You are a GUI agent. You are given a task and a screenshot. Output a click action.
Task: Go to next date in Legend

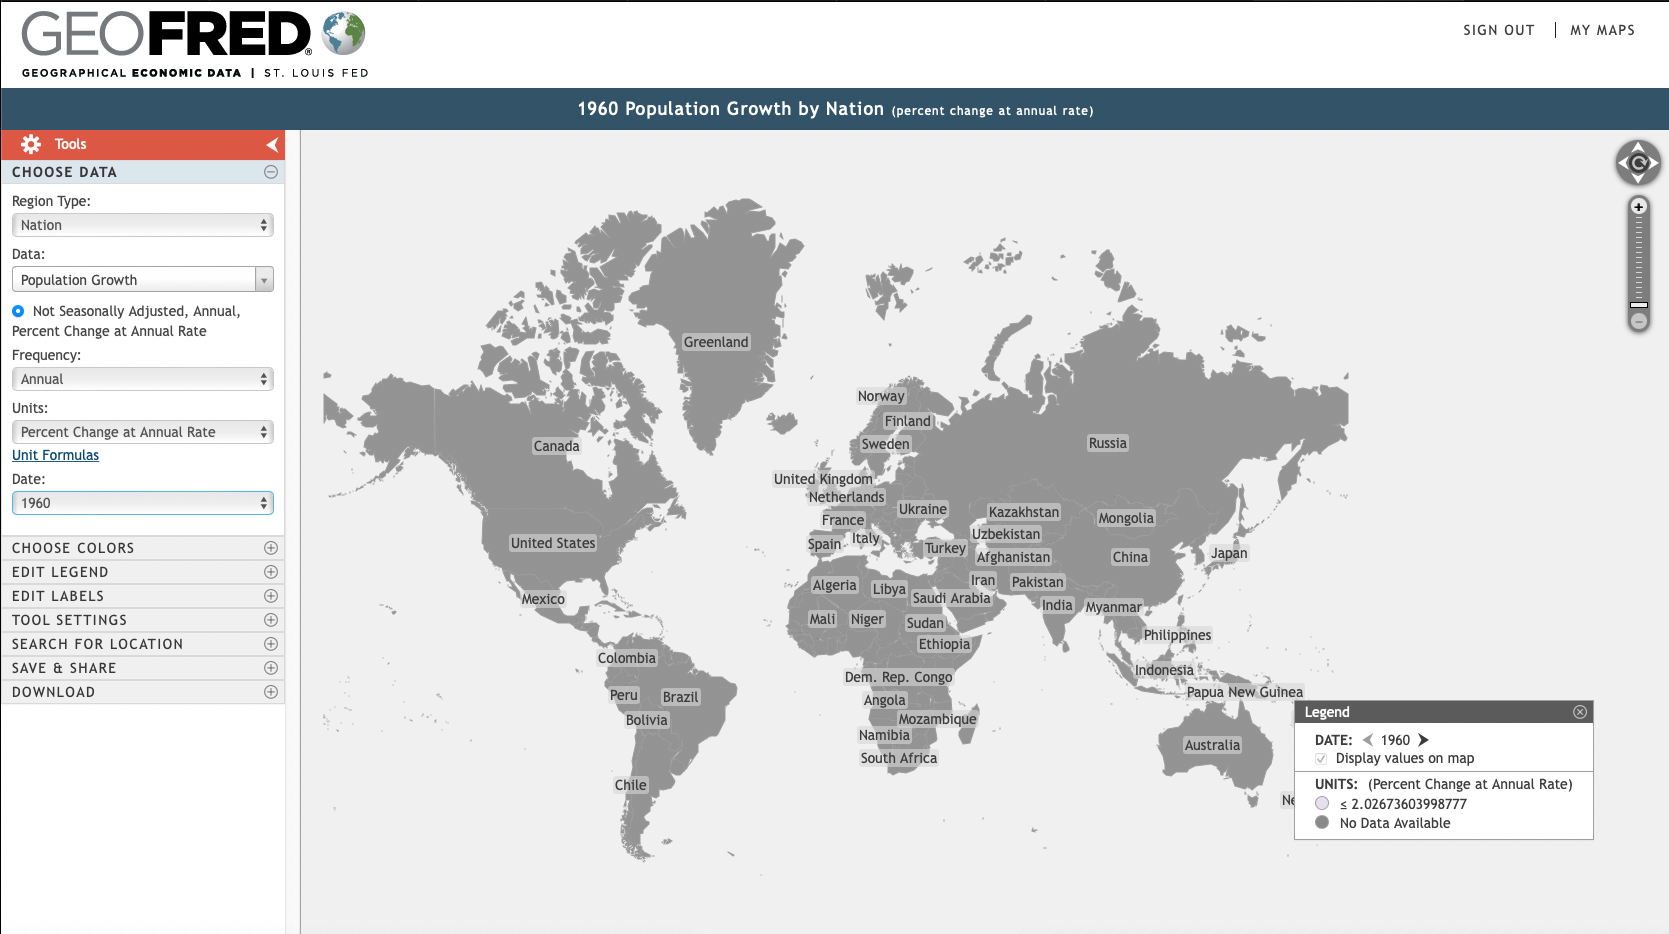tap(1423, 740)
